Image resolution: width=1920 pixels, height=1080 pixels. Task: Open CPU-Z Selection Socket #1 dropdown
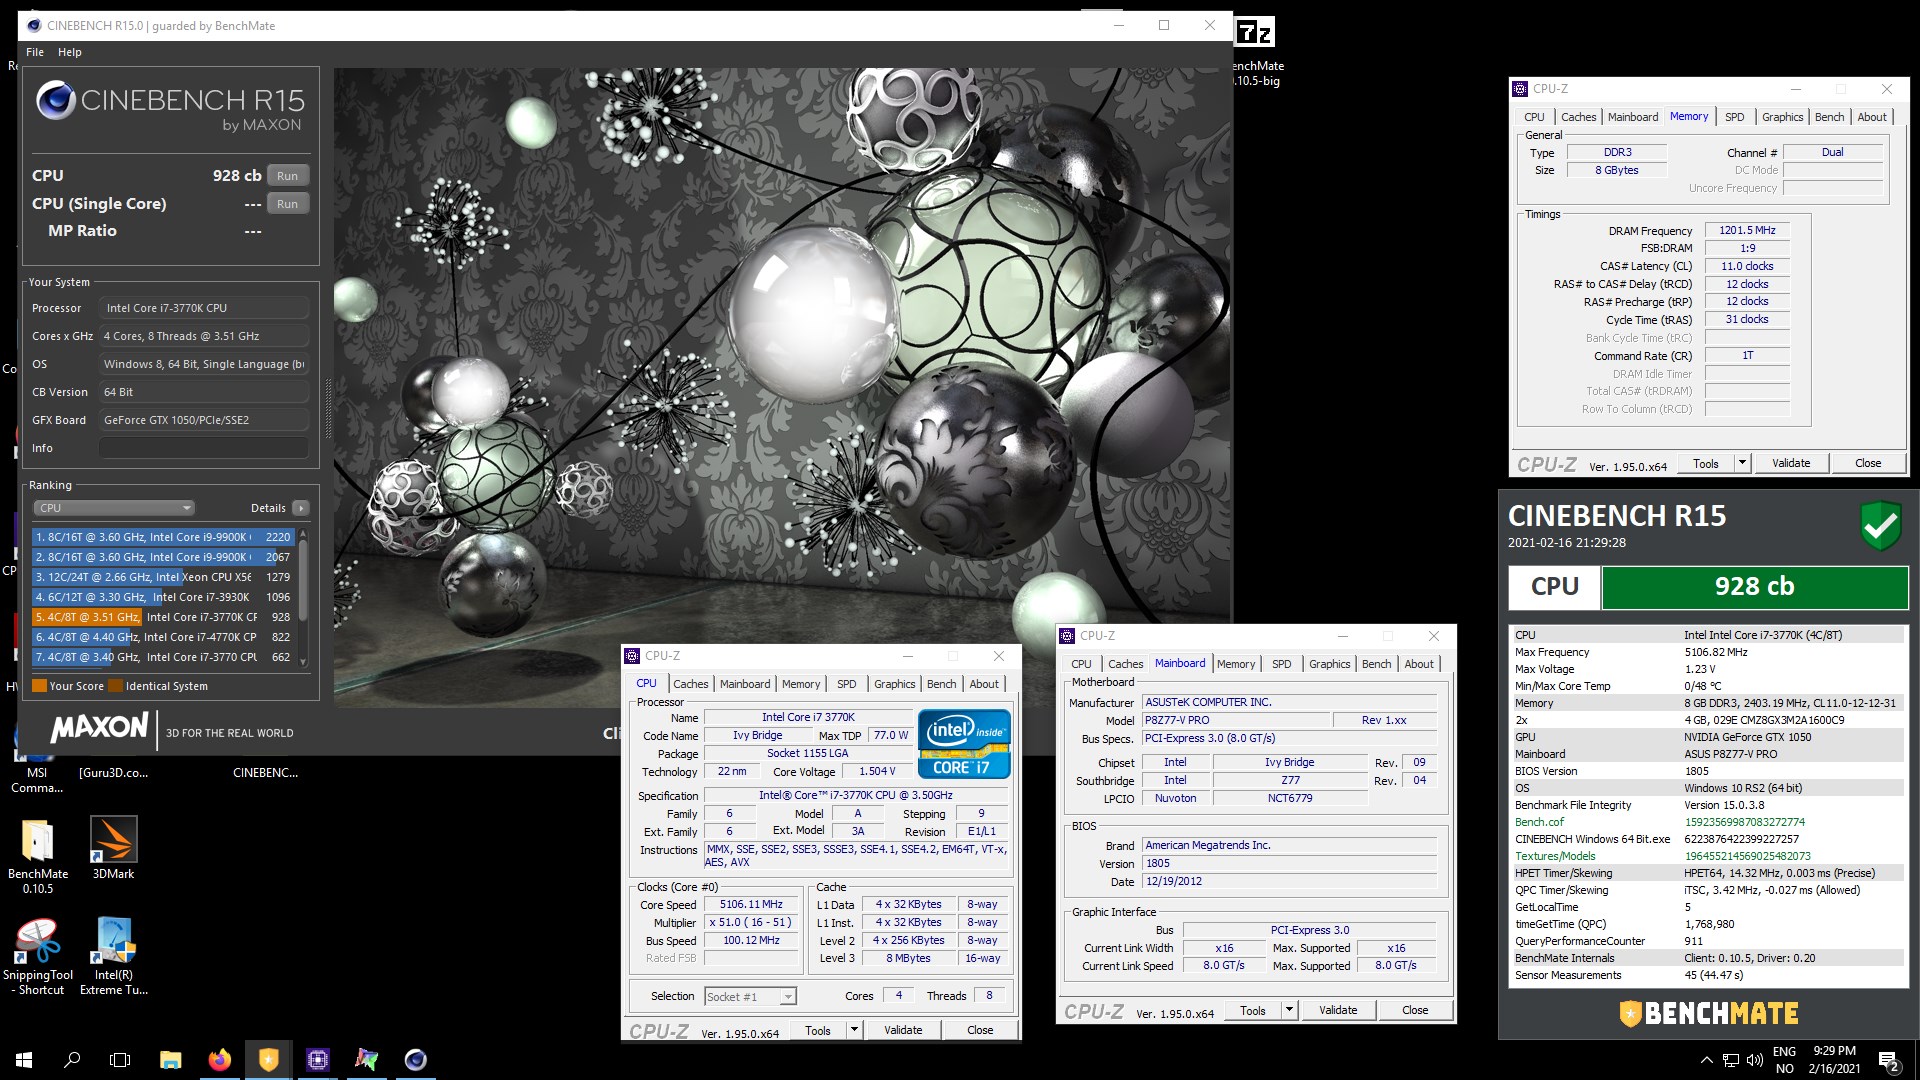750,997
